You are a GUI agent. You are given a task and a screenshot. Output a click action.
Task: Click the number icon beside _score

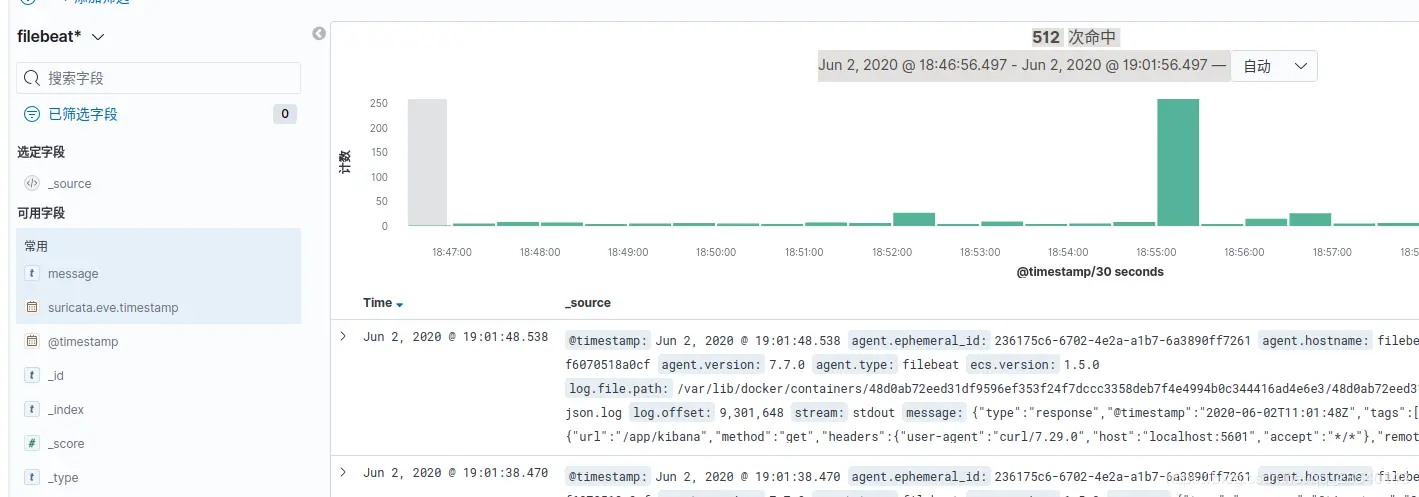click(32, 444)
